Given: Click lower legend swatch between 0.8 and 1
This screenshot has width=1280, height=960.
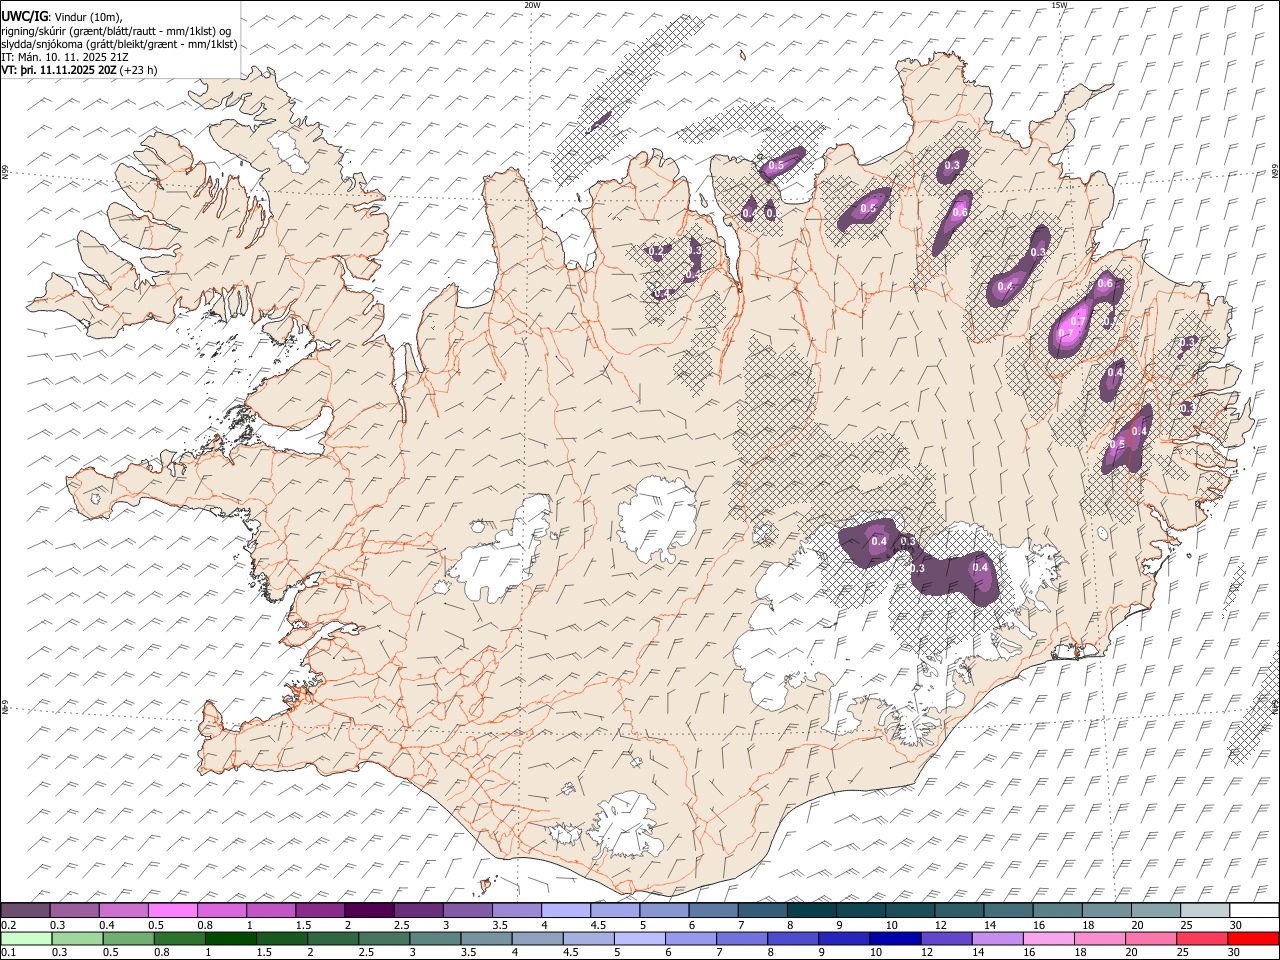Looking at the screenshot, I should pos(179,938).
